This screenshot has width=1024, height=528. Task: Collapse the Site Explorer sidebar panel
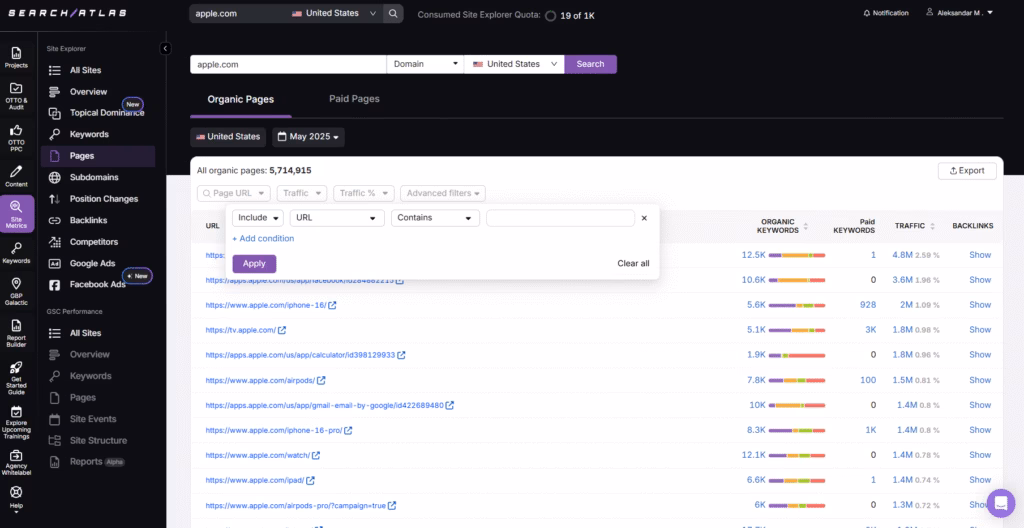pos(165,48)
